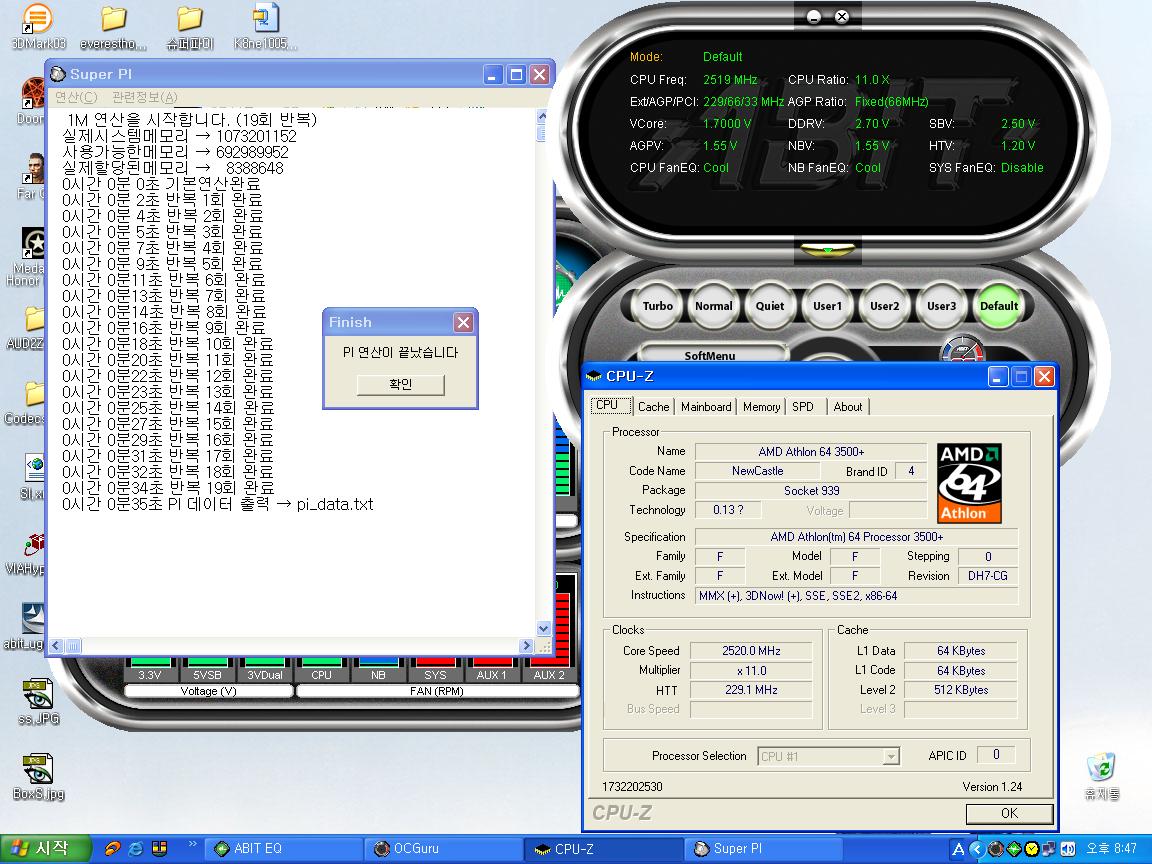This screenshot has height=864, width=1152.
Task: Click OK in the CPU-Z window
Action: (x=1009, y=813)
